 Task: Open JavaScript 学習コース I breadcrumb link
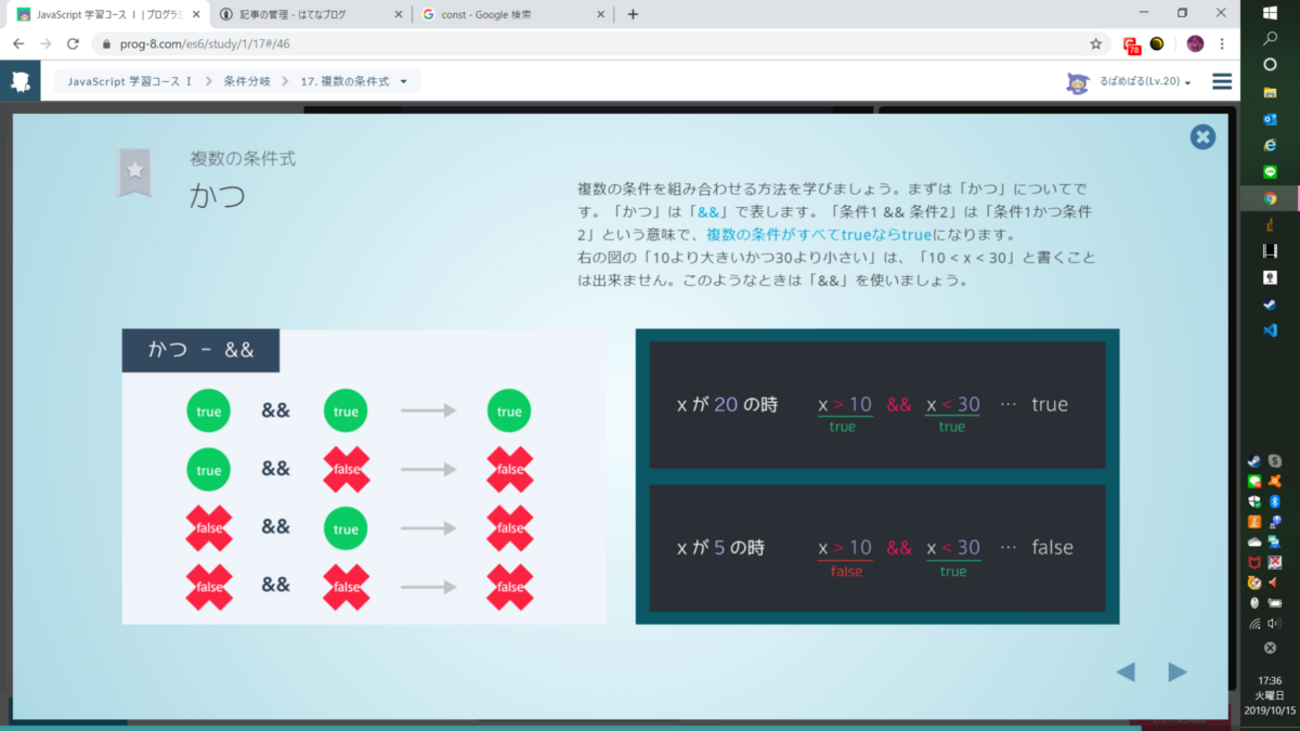tap(129, 82)
